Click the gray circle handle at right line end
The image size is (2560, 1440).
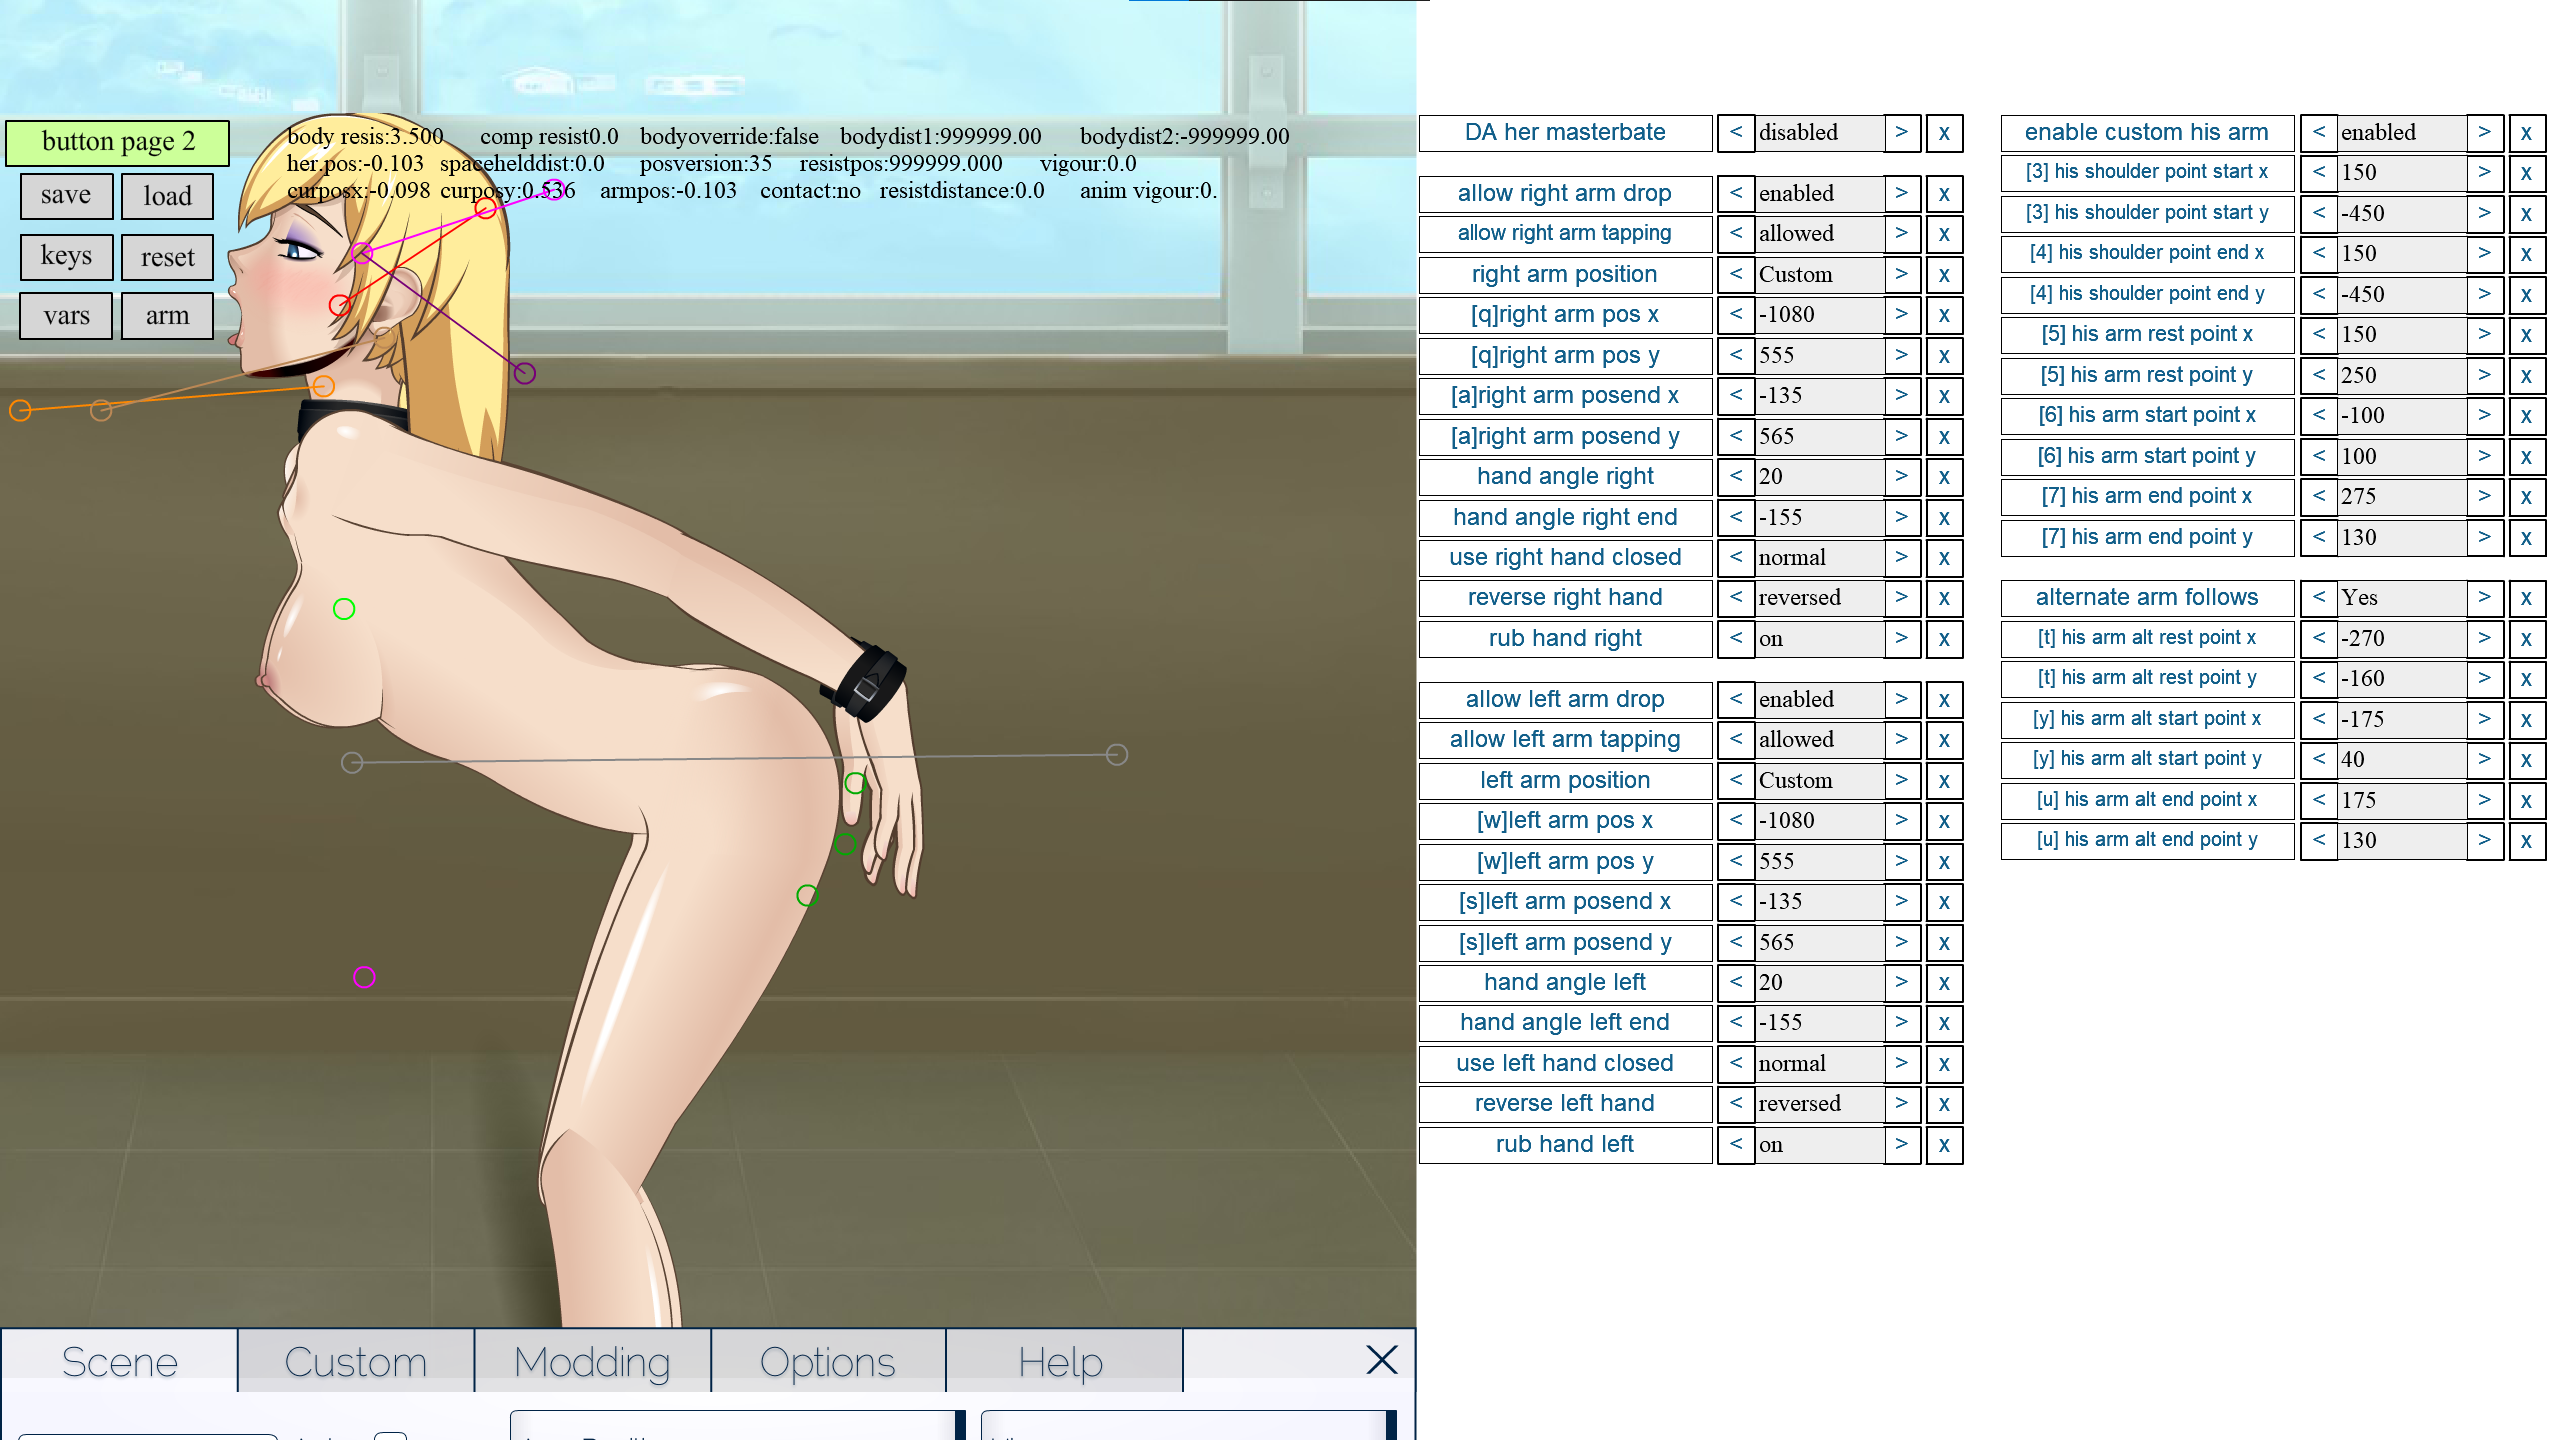(x=1117, y=755)
